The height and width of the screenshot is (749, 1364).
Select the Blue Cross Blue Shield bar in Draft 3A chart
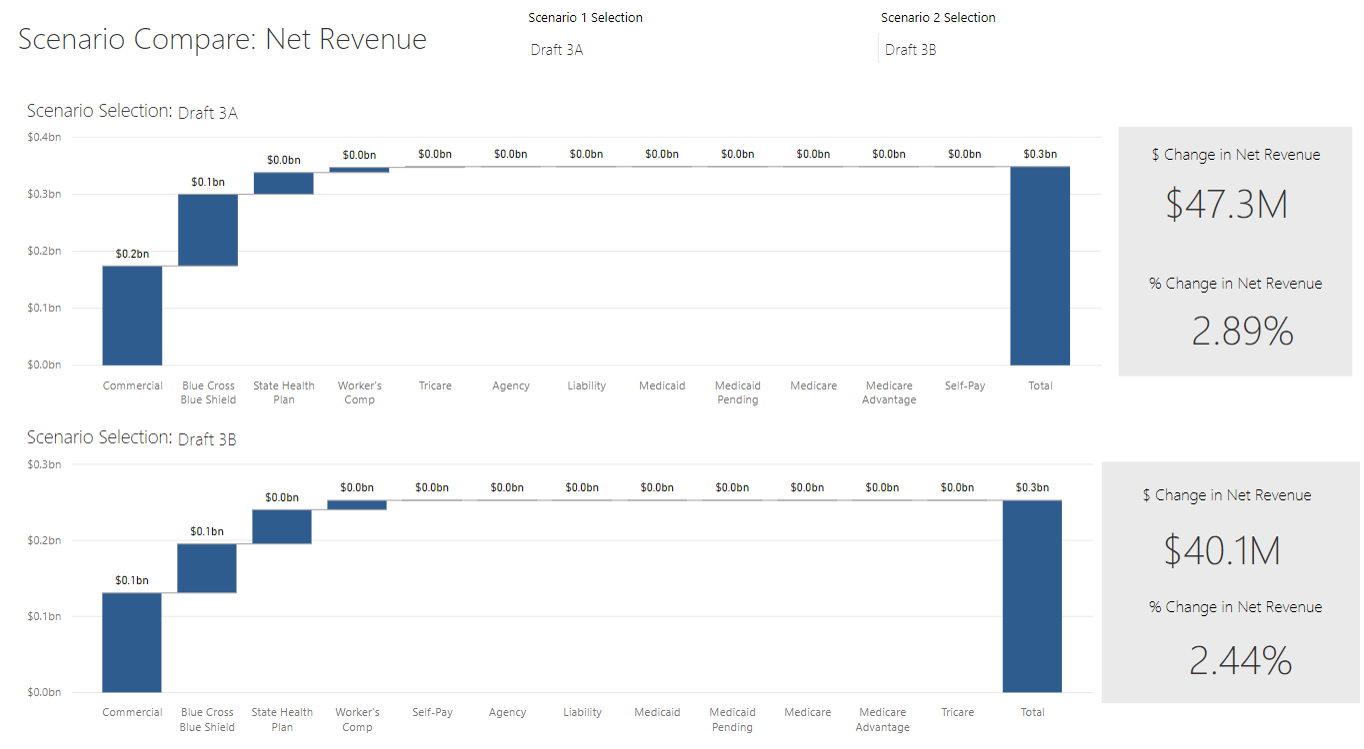(x=208, y=230)
